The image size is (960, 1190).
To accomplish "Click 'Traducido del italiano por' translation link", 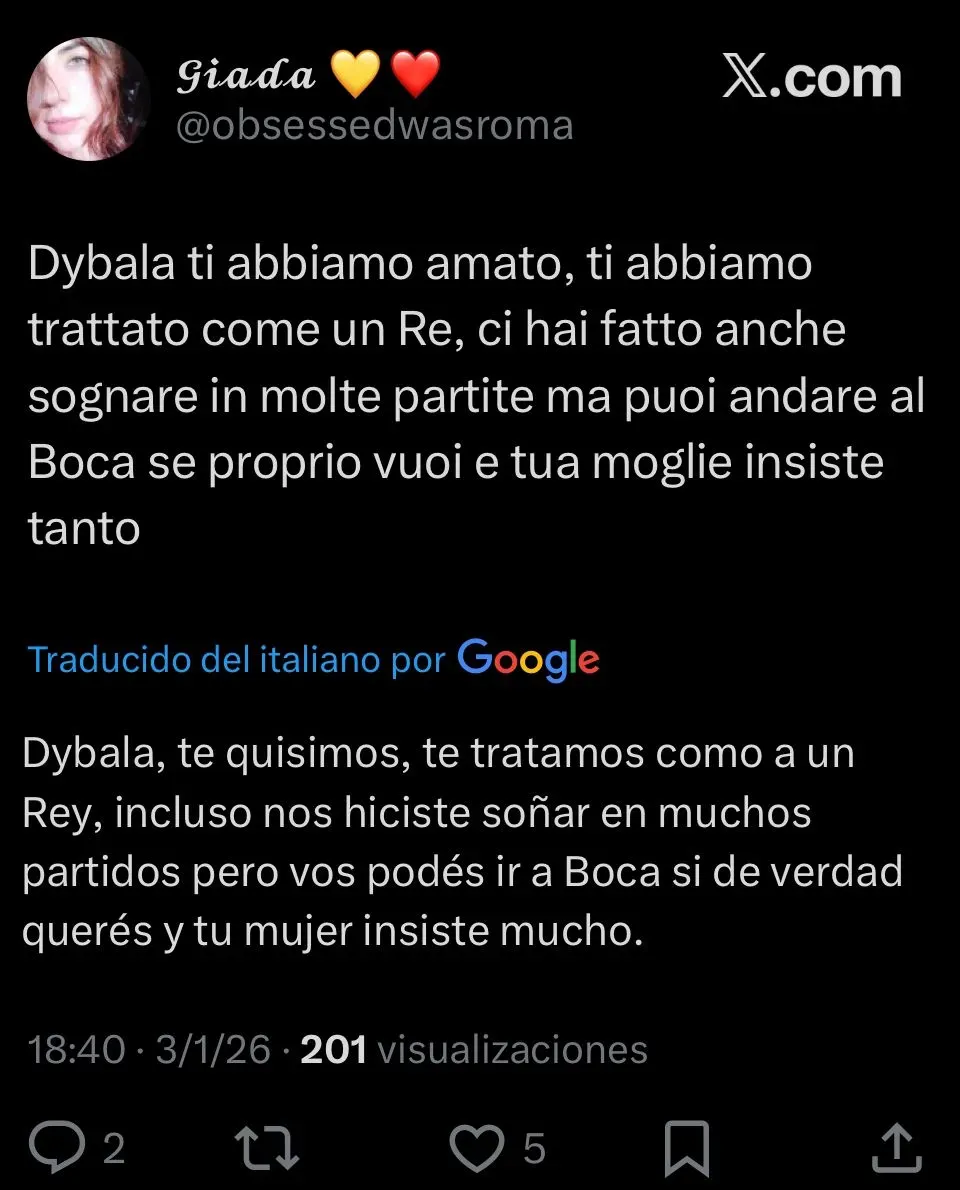I will click(x=236, y=660).
